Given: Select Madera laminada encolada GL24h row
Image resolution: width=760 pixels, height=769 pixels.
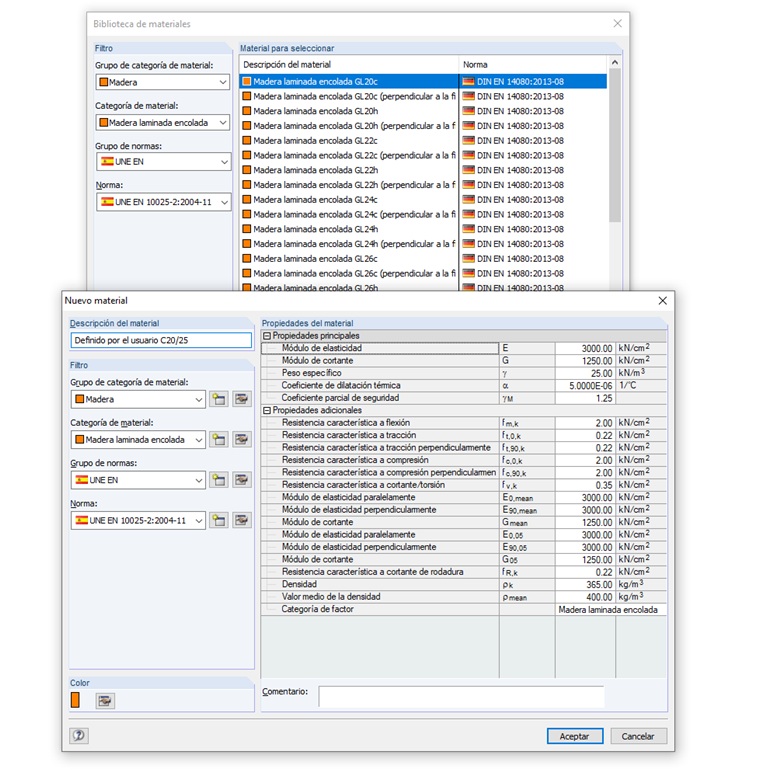Looking at the screenshot, I should tap(423, 229).
